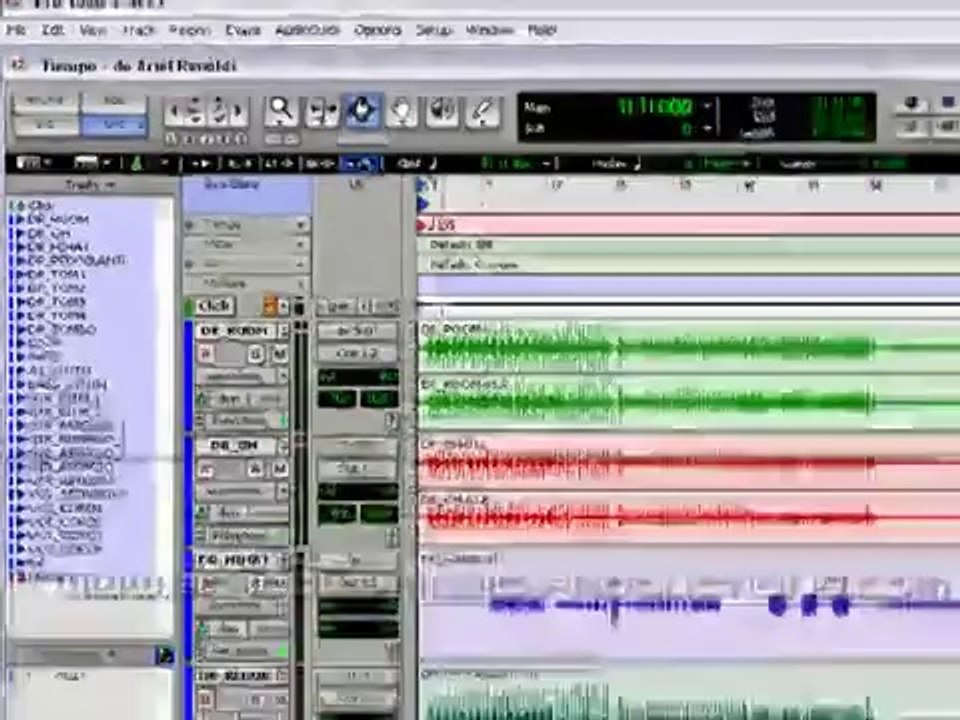This screenshot has width=960, height=720.
Task: Click the horizontal zoom in arrow
Action: (239, 112)
